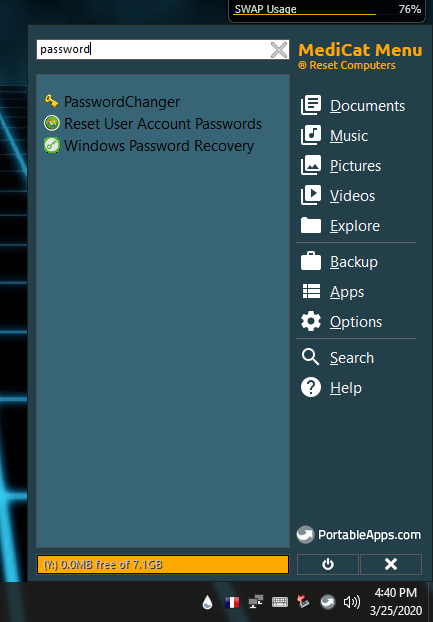Click the Options gear icon
The image size is (433, 622).
311,321
